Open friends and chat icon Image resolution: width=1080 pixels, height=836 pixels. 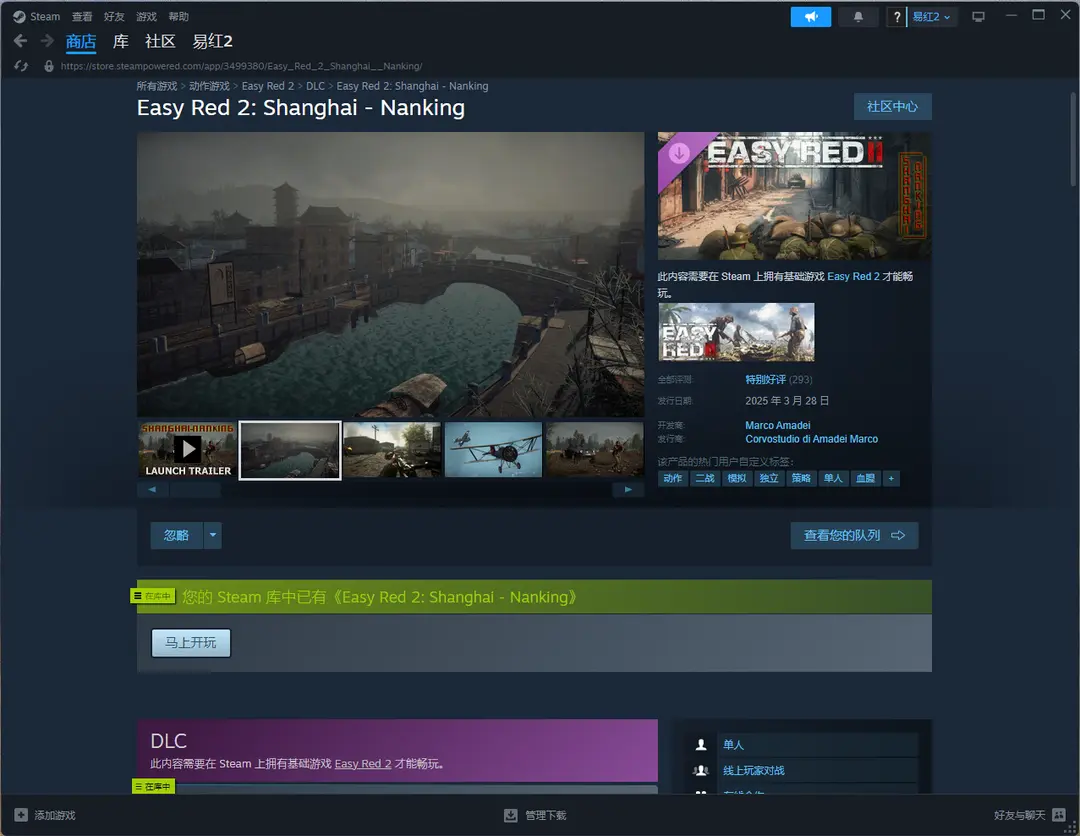1059,815
